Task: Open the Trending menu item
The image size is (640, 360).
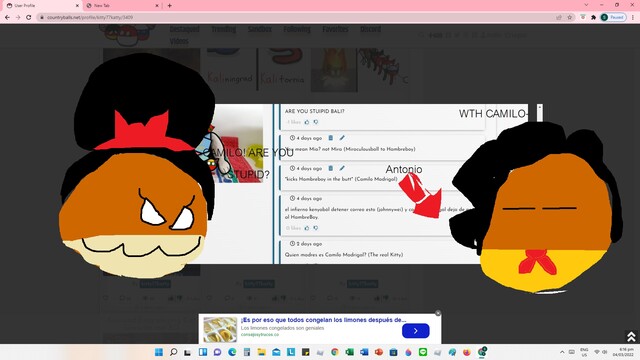Action: click(x=224, y=29)
